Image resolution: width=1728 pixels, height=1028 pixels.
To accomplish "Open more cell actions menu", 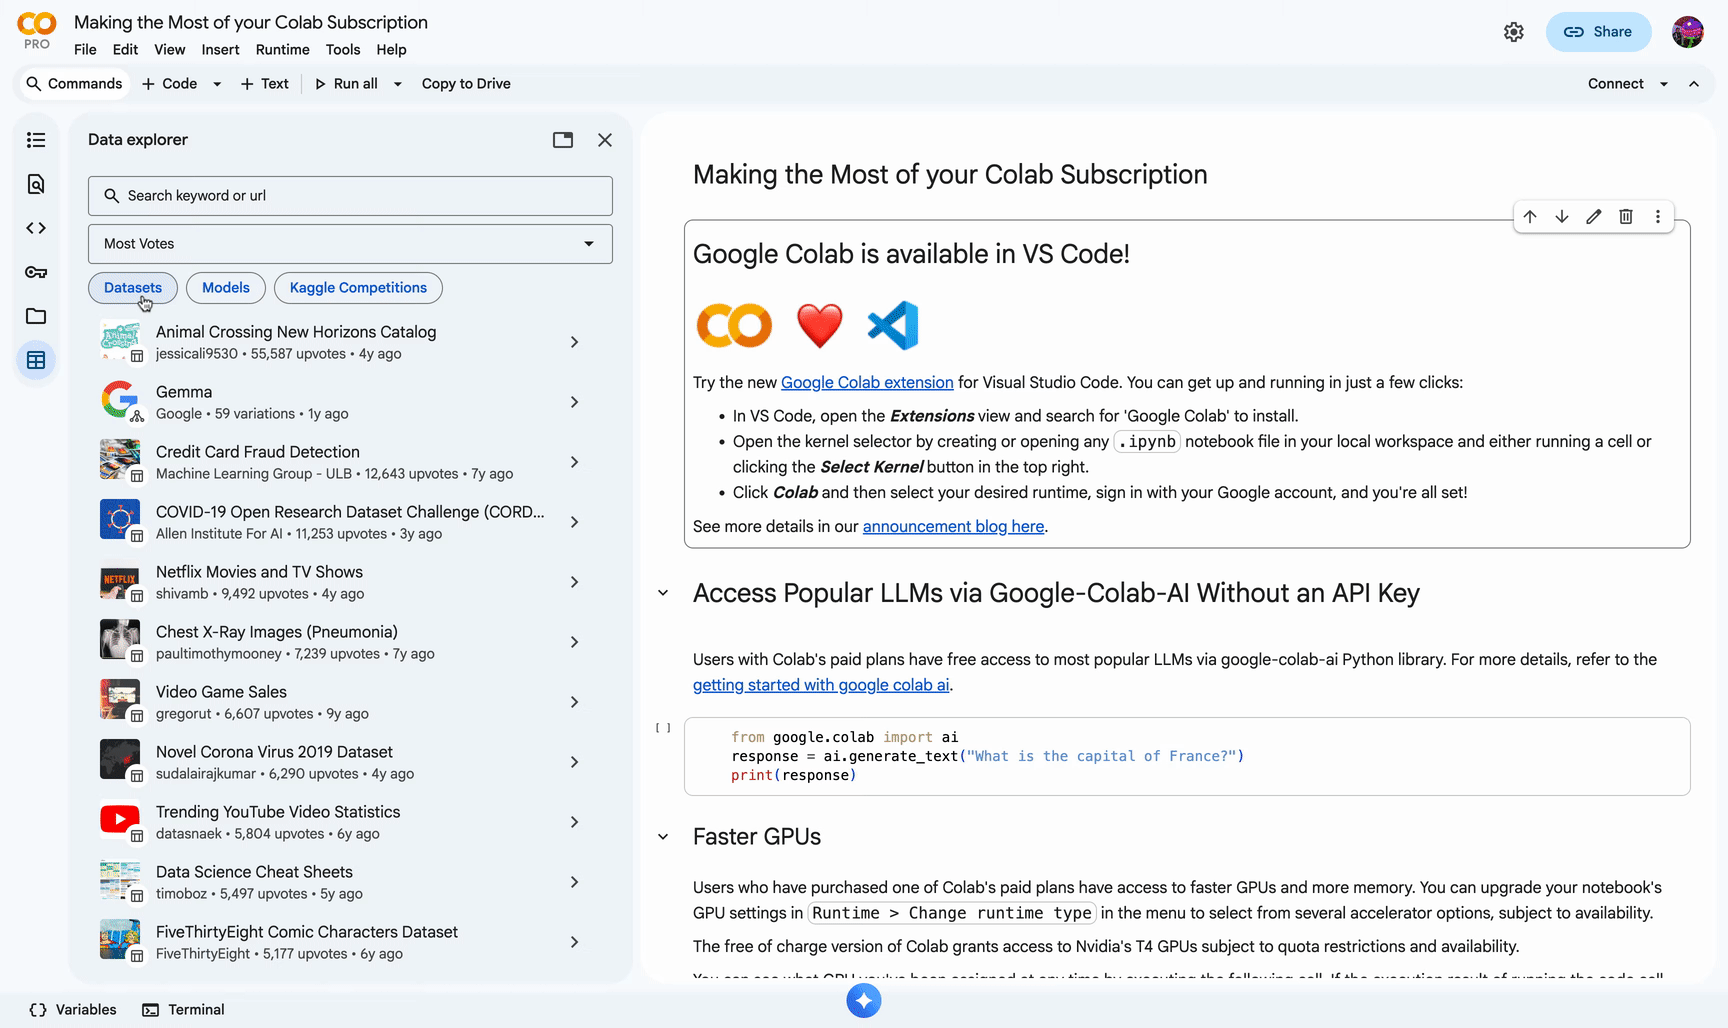I will click(x=1658, y=216).
